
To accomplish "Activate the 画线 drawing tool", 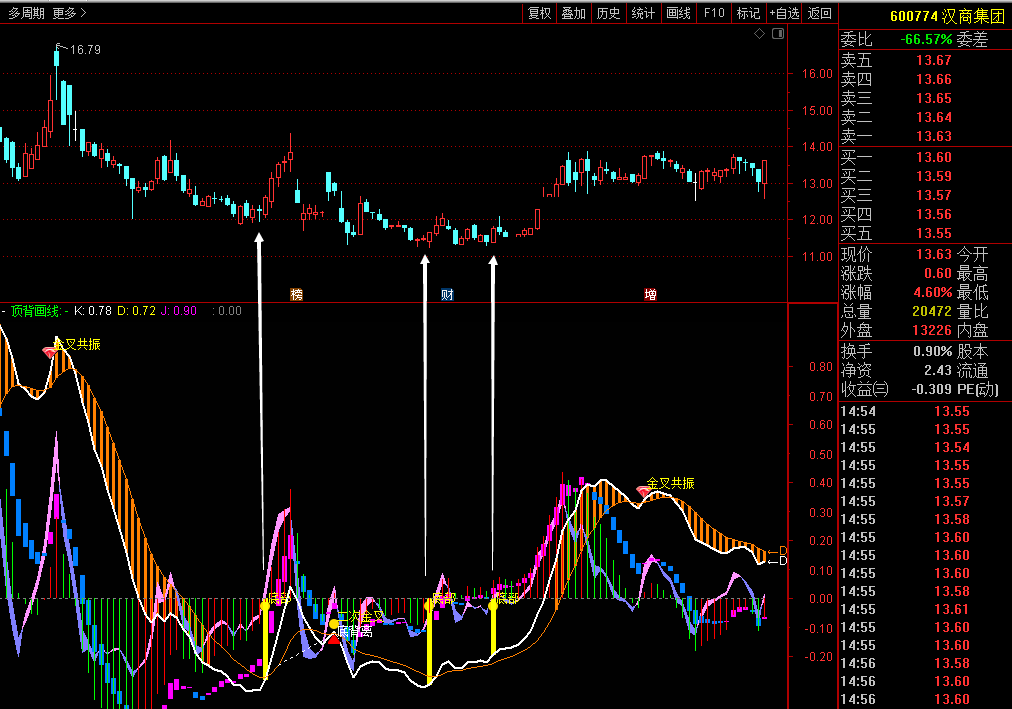I will pos(678,13).
